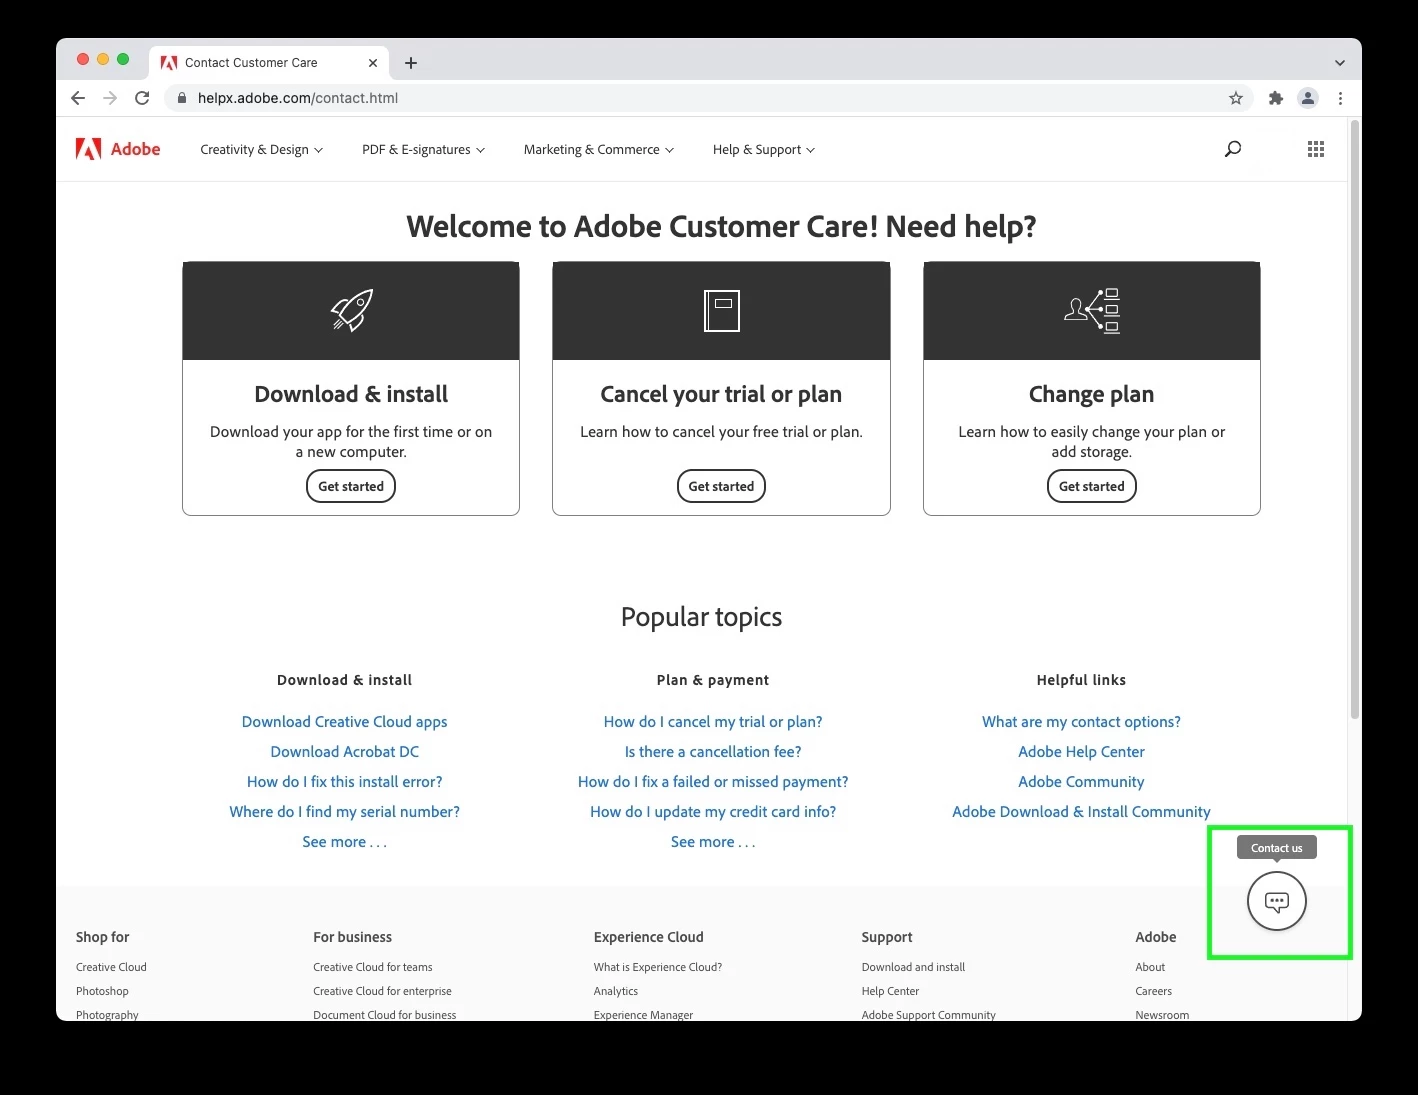Click the notebook icon on Cancel card
This screenshot has height=1095, width=1418.
point(721,311)
